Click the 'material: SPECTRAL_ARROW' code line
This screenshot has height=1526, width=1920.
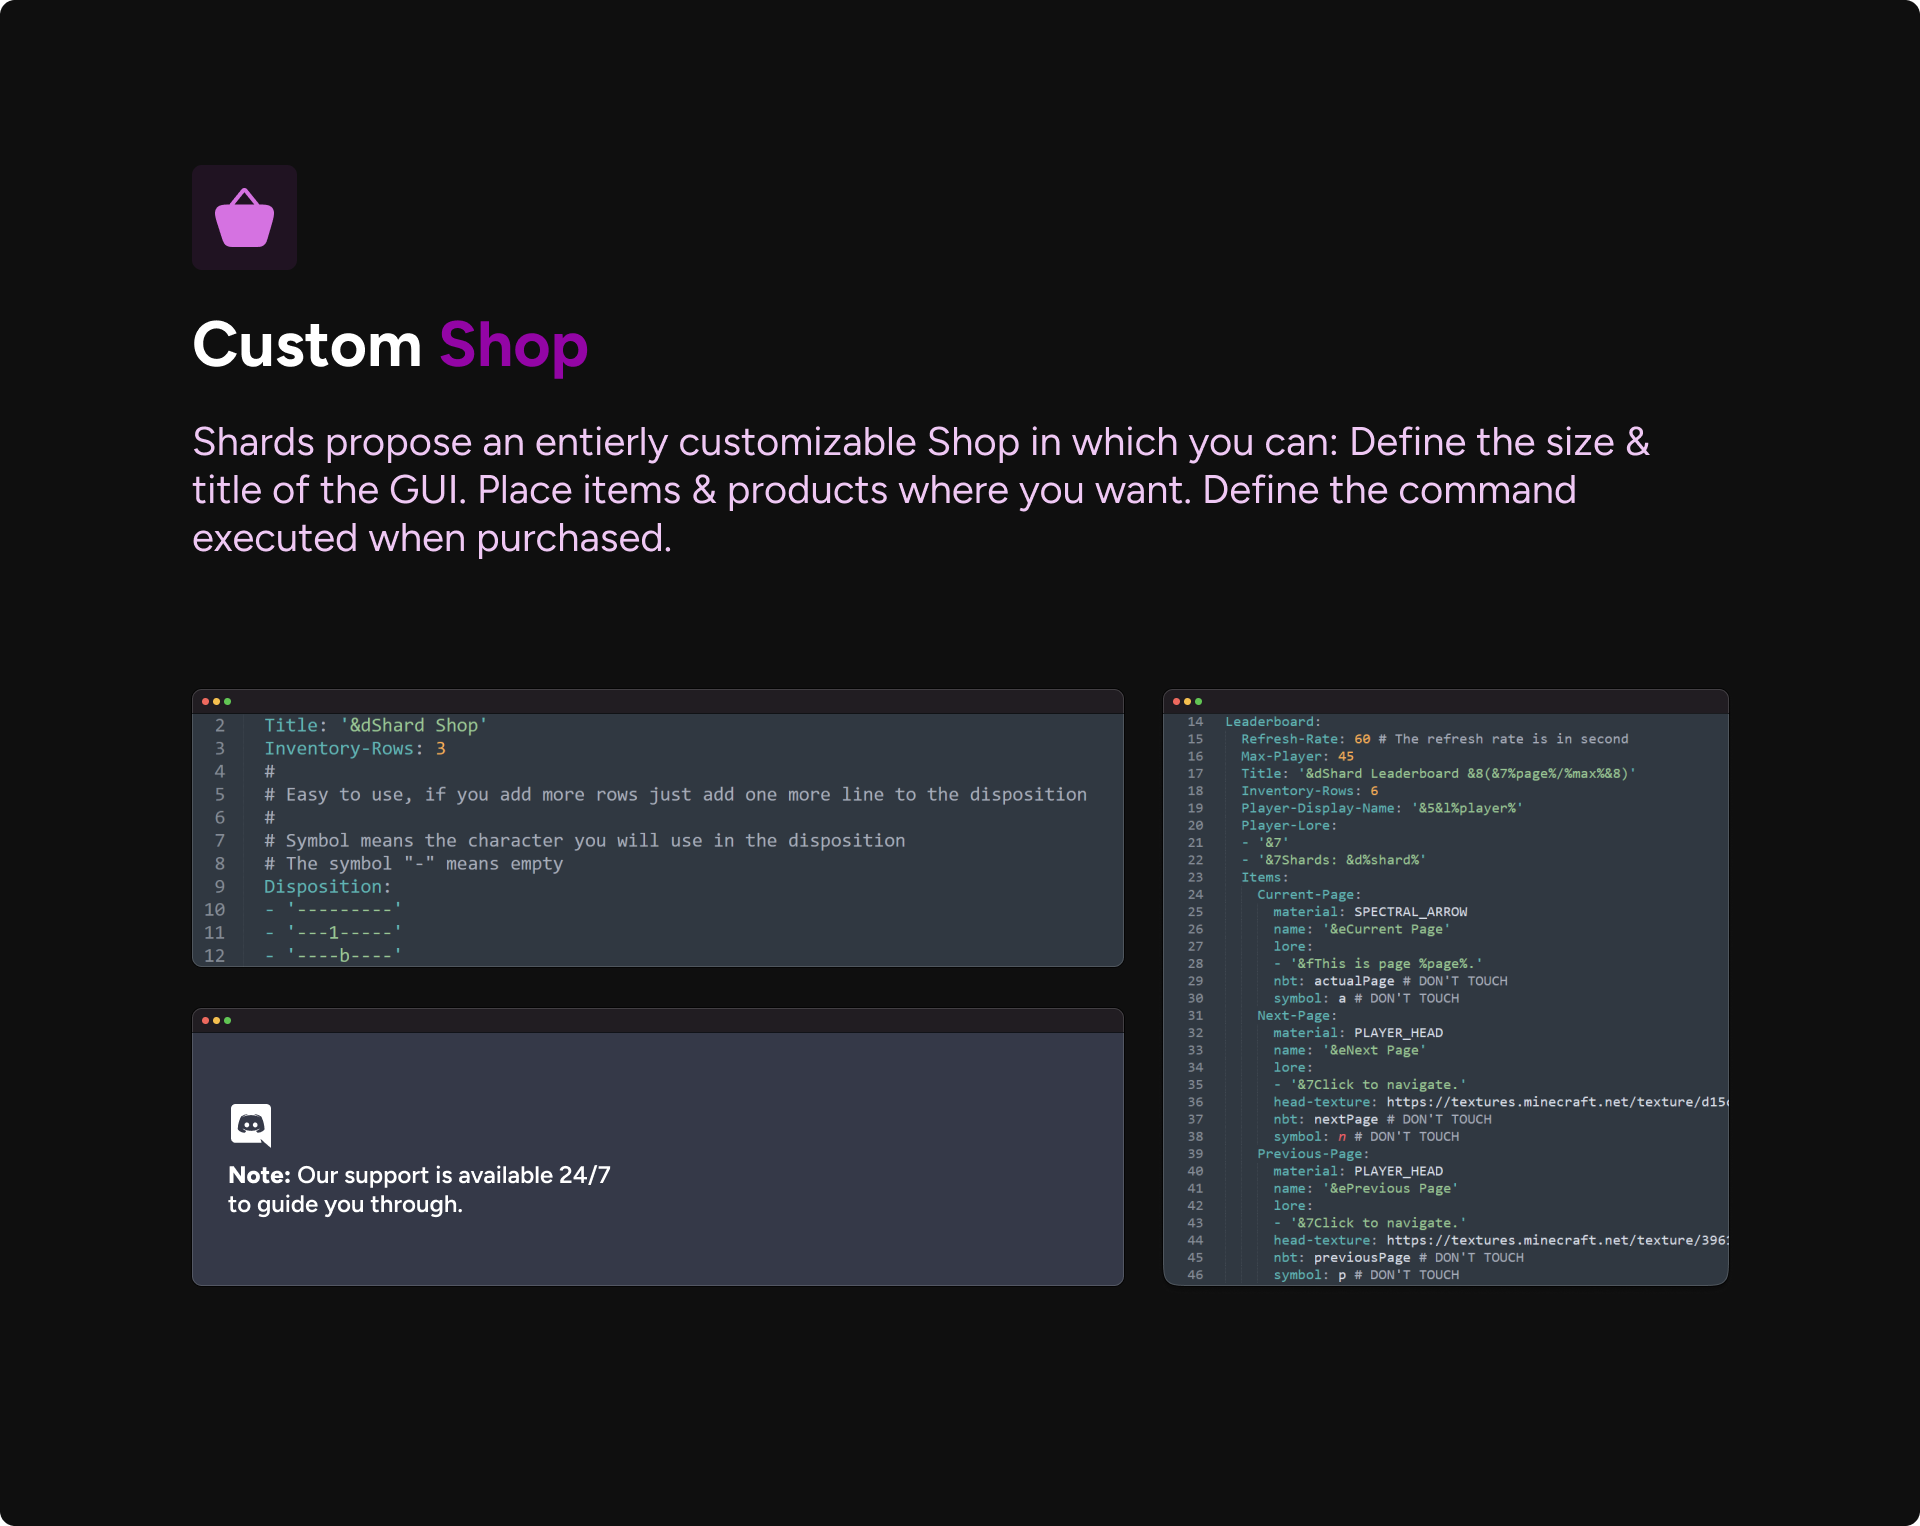point(1369,912)
